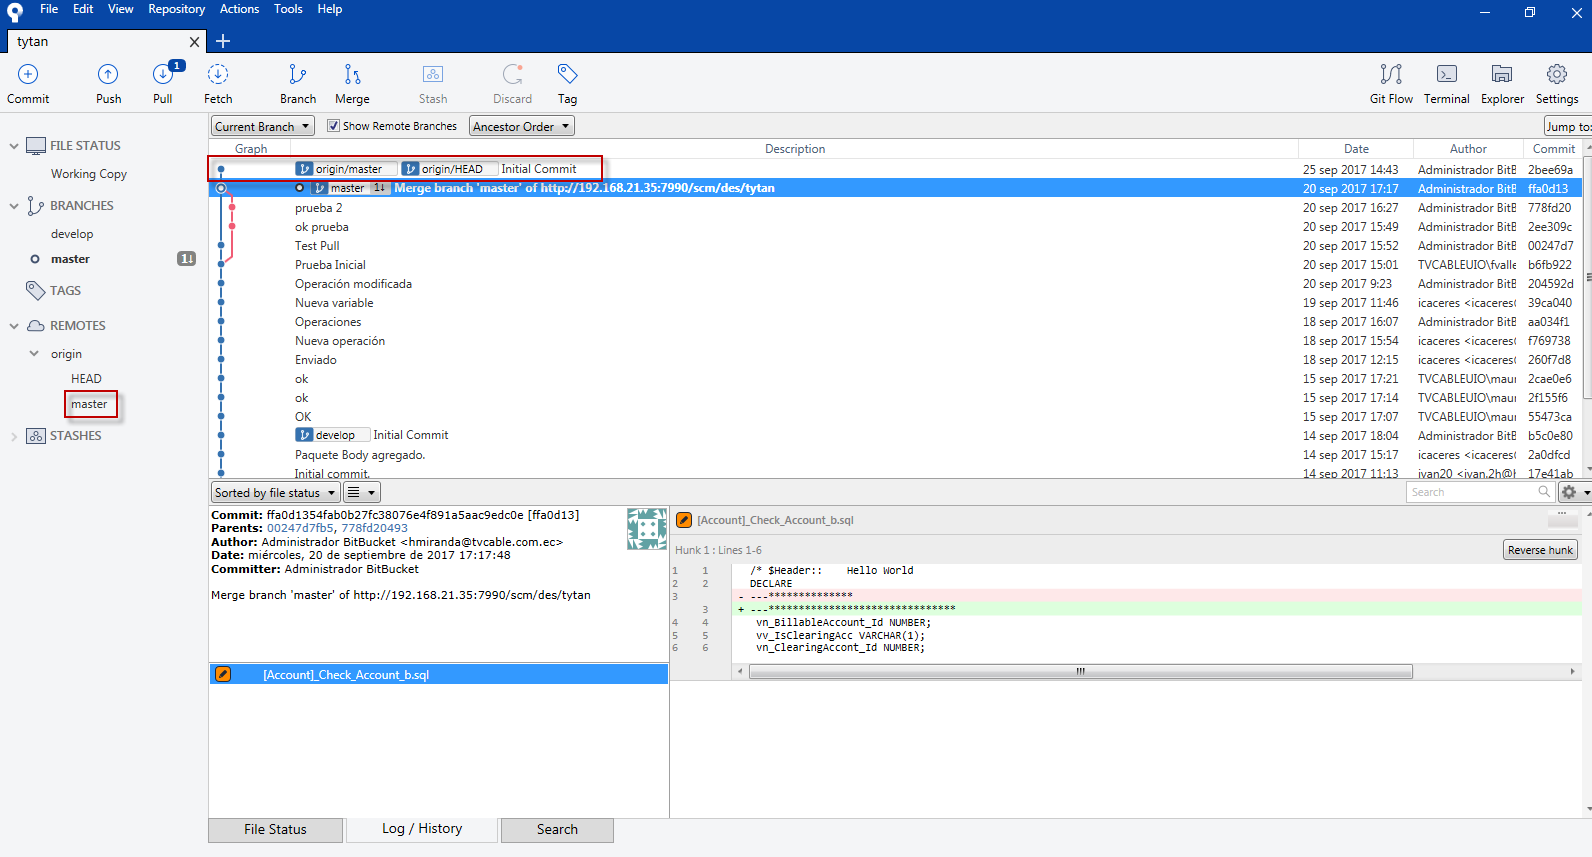Select the develop branch in sidebar

(x=72, y=234)
